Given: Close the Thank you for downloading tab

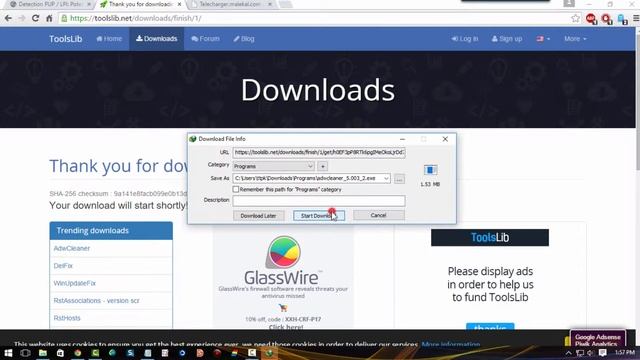Looking at the screenshot, I should 179,4.
